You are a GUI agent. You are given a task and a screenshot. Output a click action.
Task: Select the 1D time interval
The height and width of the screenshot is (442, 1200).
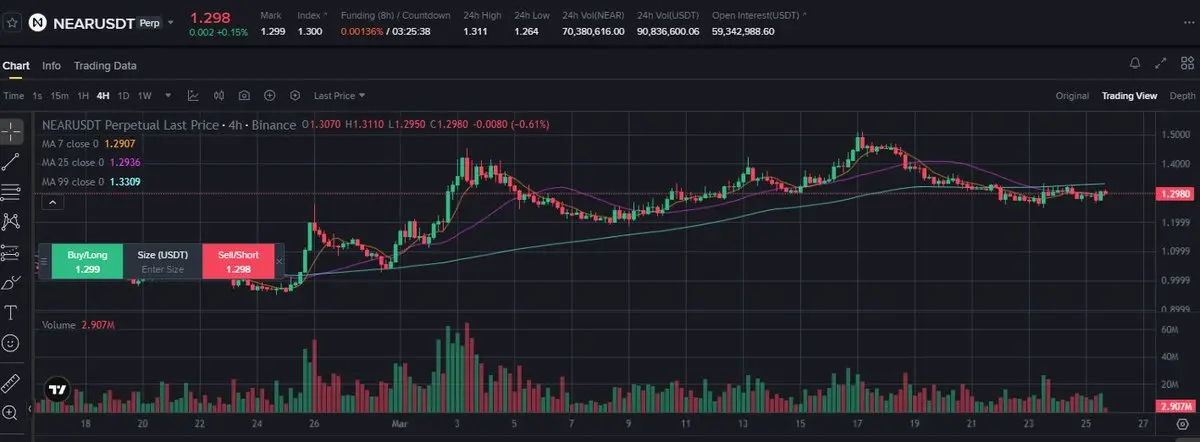coord(124,96)
